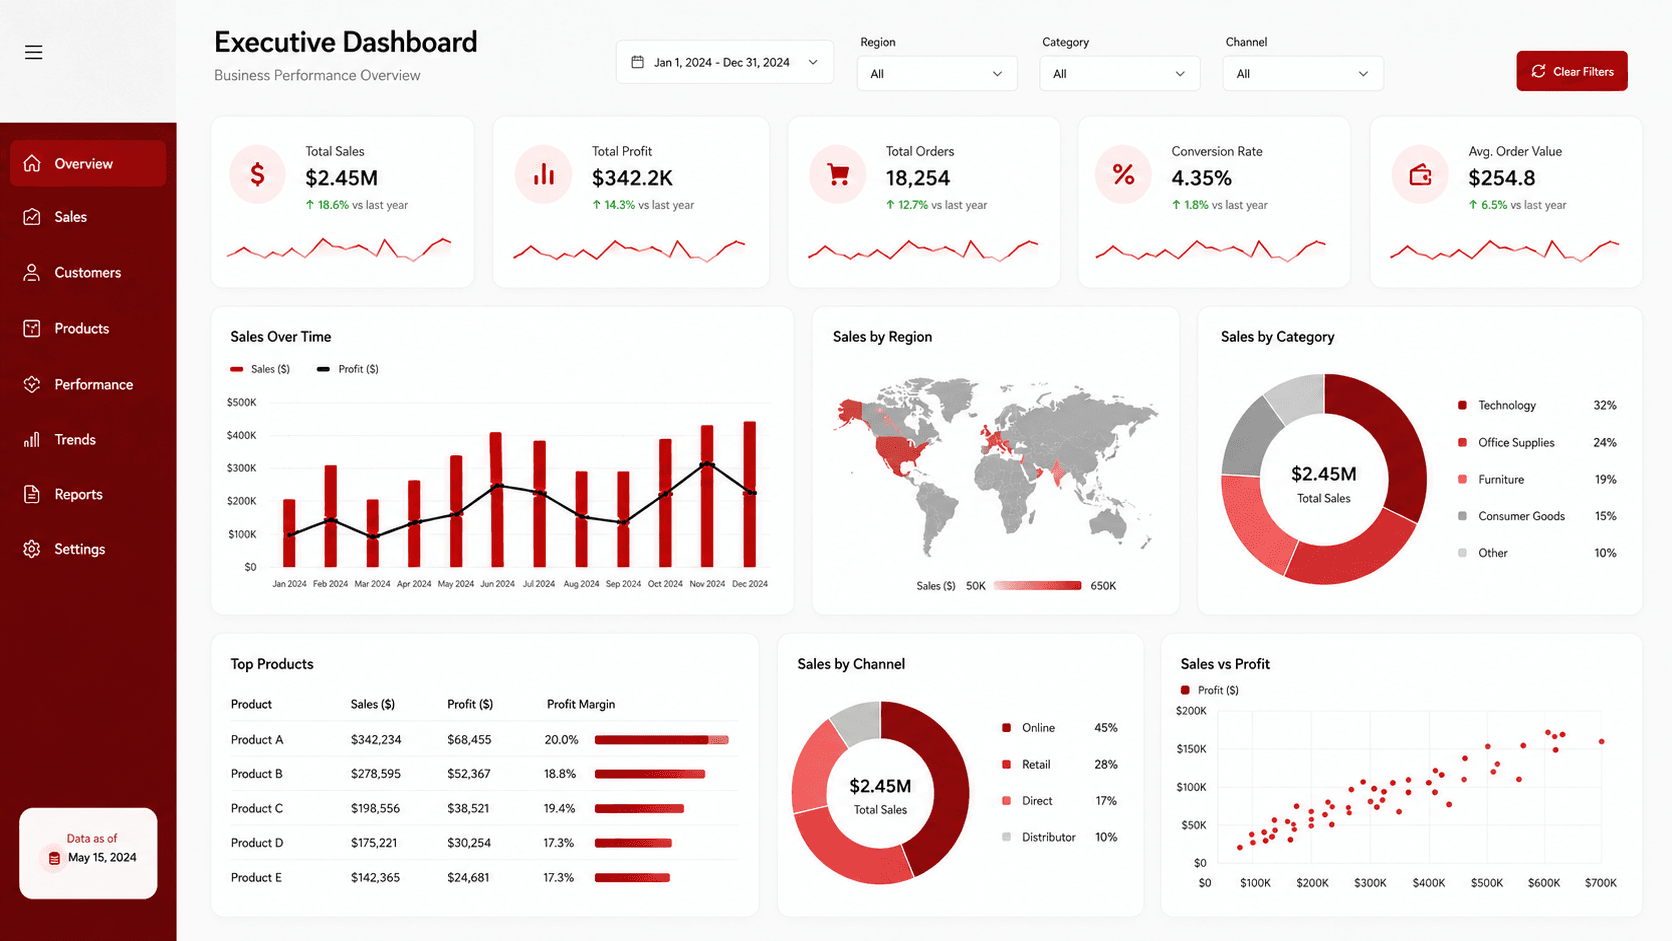The width and height of the screenshot is (1672, 941).
Task: Click the Dec 2024 sales bar
Action: coord(750,494)
